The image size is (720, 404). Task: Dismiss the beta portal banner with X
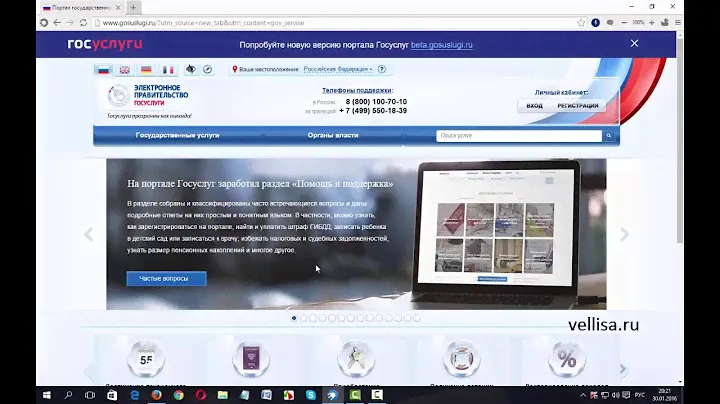634,44
